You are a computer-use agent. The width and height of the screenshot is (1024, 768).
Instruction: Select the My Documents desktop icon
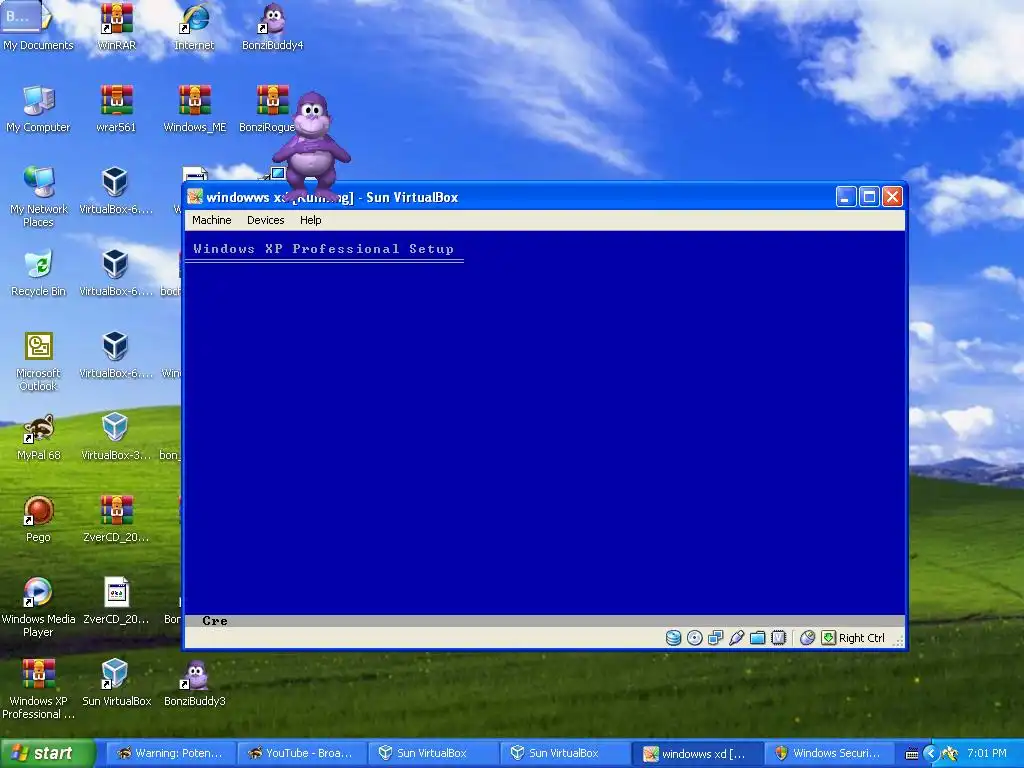[x=38, y=27]
